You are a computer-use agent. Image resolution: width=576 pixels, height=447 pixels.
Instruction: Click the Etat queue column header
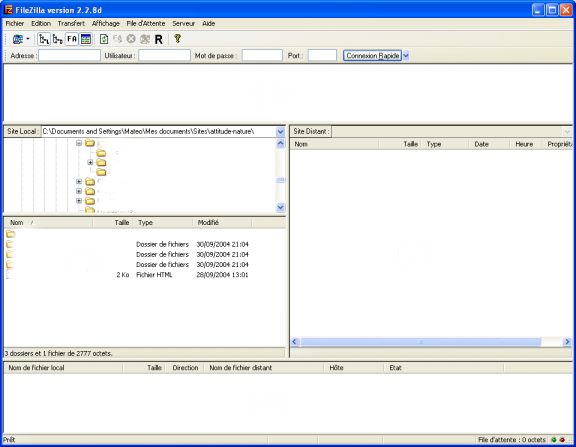click(444, 368)
